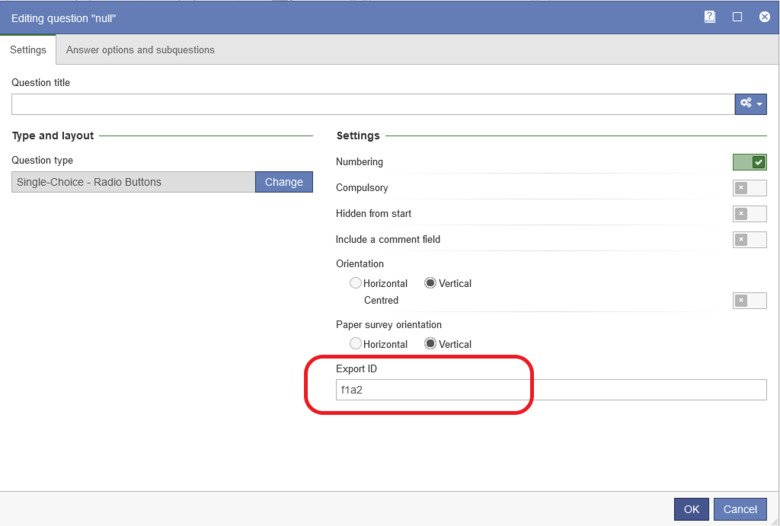
Task: Select Horizontal under Paper survey orientation
Action: click(x=355, y=344)
